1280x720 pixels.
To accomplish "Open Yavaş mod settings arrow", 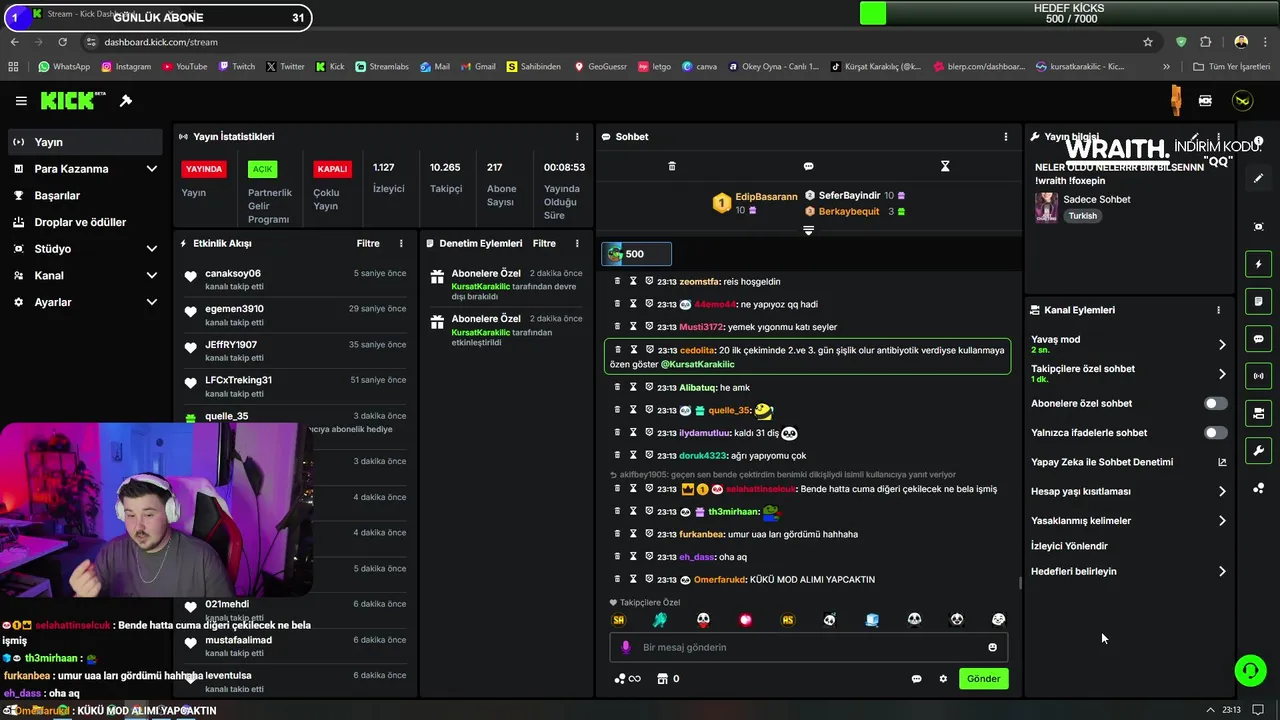I will pos(1222,345).
